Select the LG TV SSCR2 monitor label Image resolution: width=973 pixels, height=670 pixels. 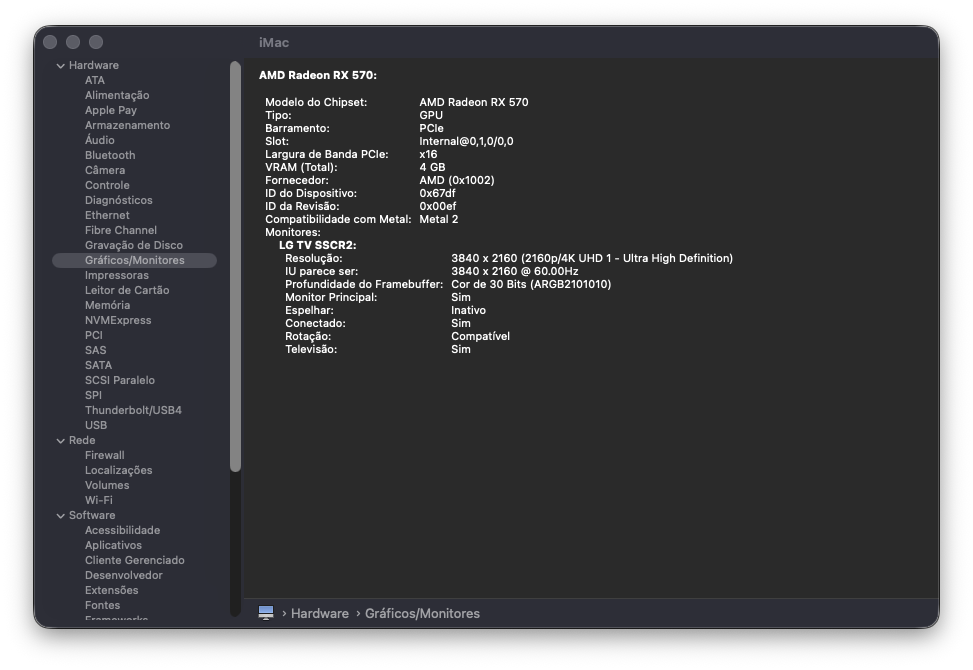(317, 245)
